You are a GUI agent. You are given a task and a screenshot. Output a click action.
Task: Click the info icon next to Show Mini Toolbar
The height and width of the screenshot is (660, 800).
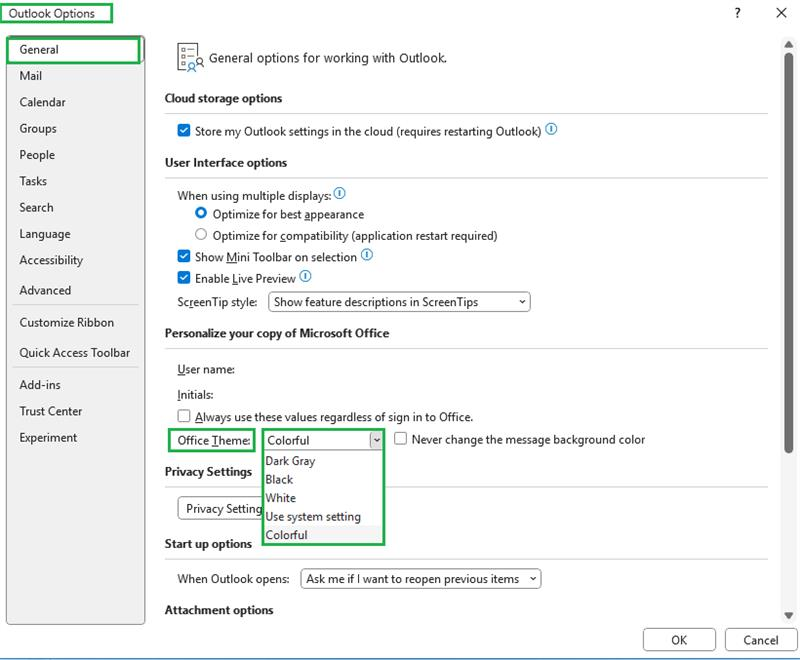367,255
